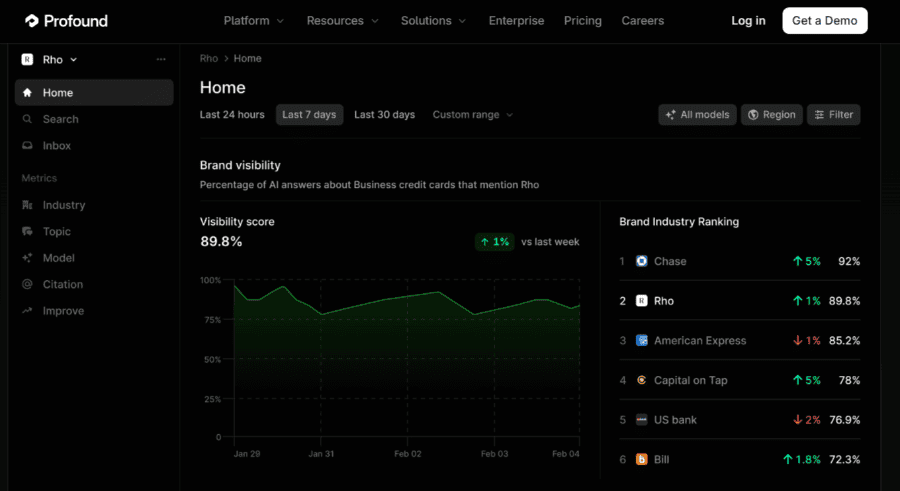
Task: Select the Last 7 days range
Action: tap(309, 114)
